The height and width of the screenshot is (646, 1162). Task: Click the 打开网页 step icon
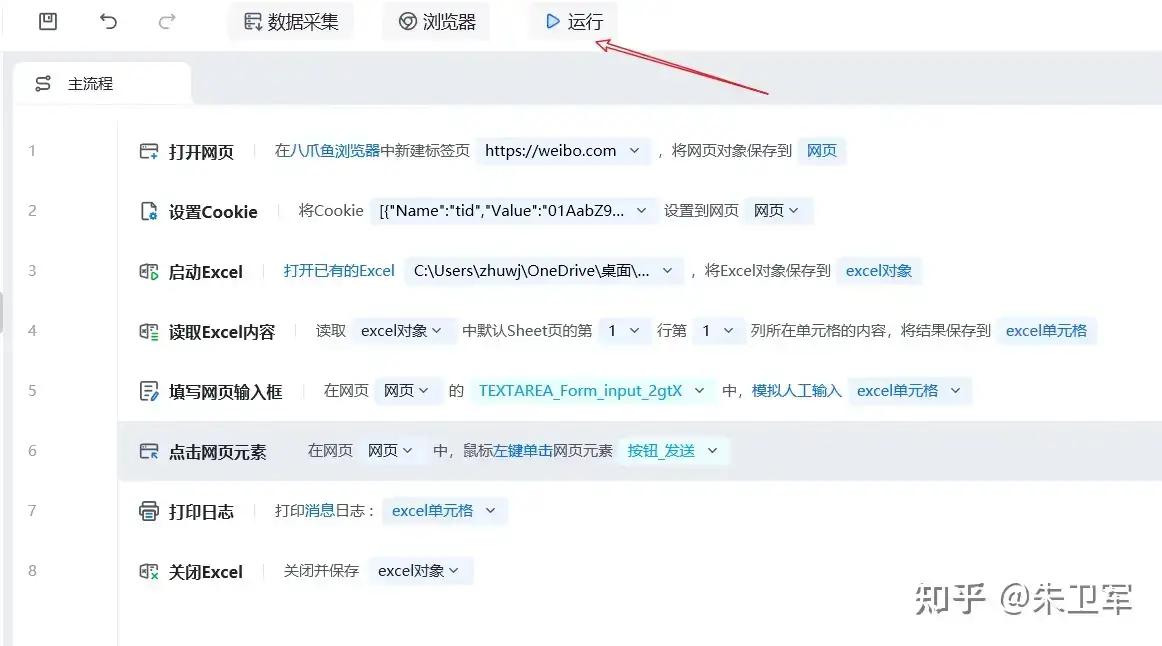coord(149,152)
